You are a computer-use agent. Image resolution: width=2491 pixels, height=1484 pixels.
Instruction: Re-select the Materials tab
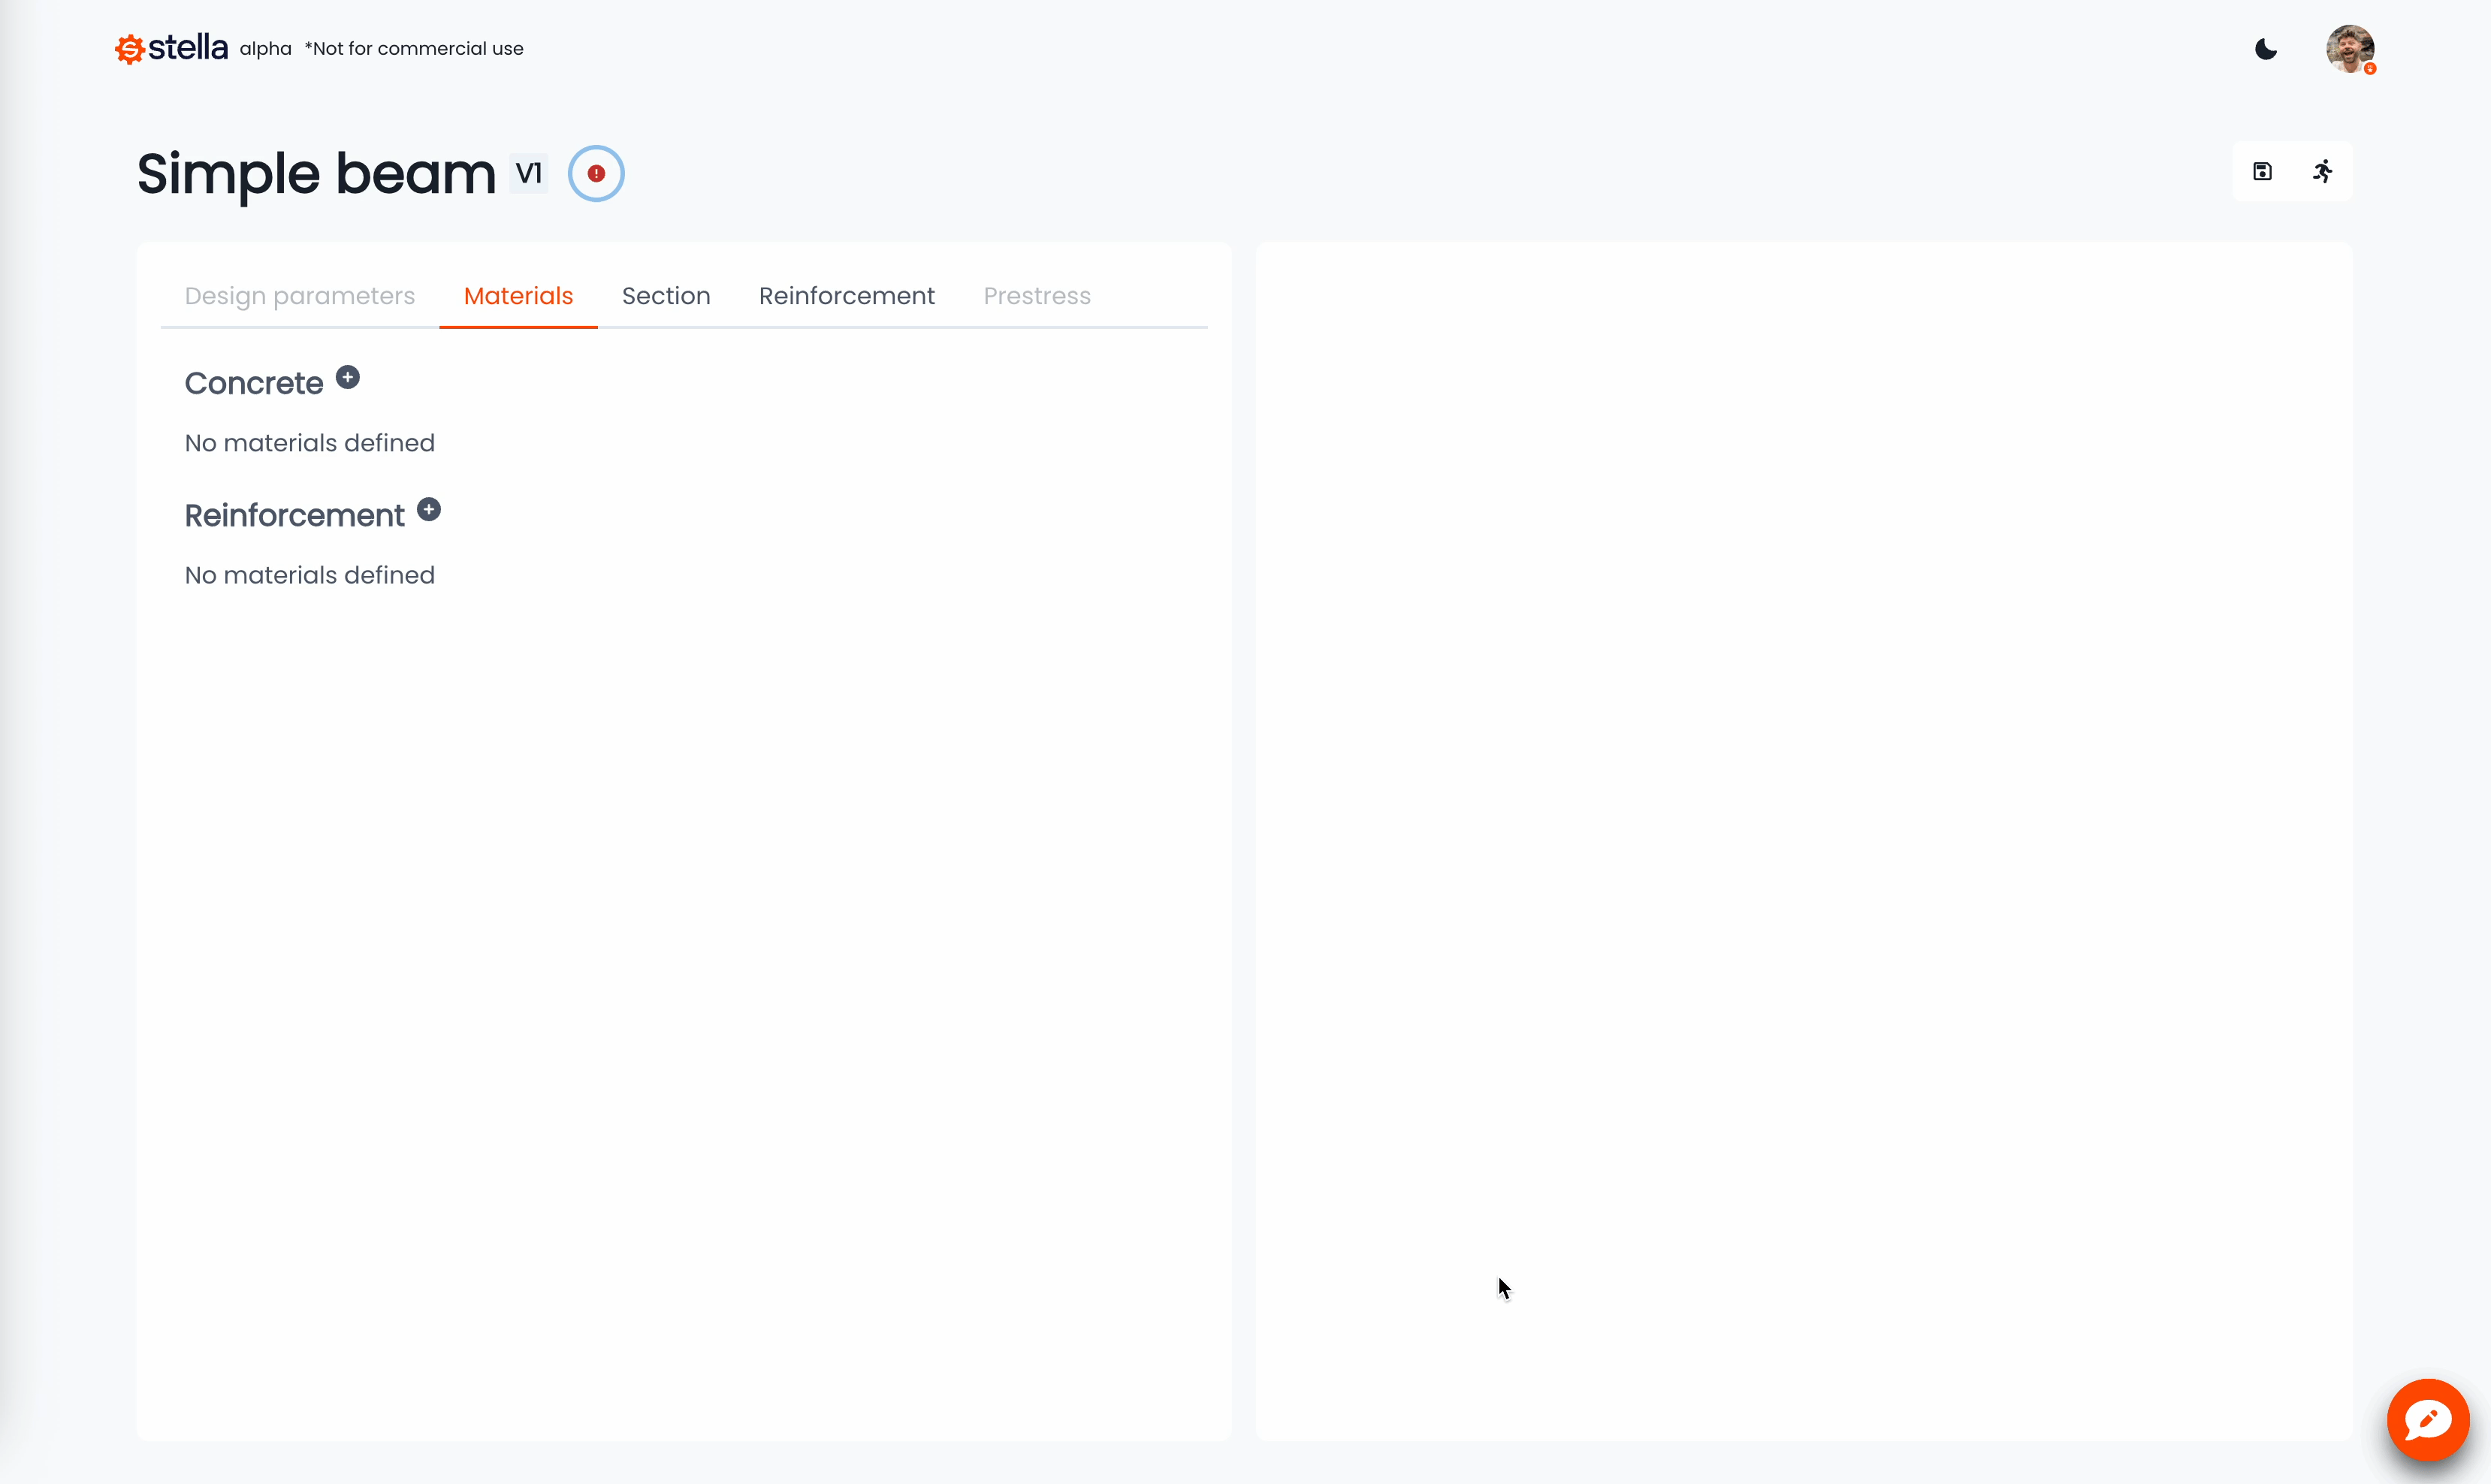tap(518, 295)
